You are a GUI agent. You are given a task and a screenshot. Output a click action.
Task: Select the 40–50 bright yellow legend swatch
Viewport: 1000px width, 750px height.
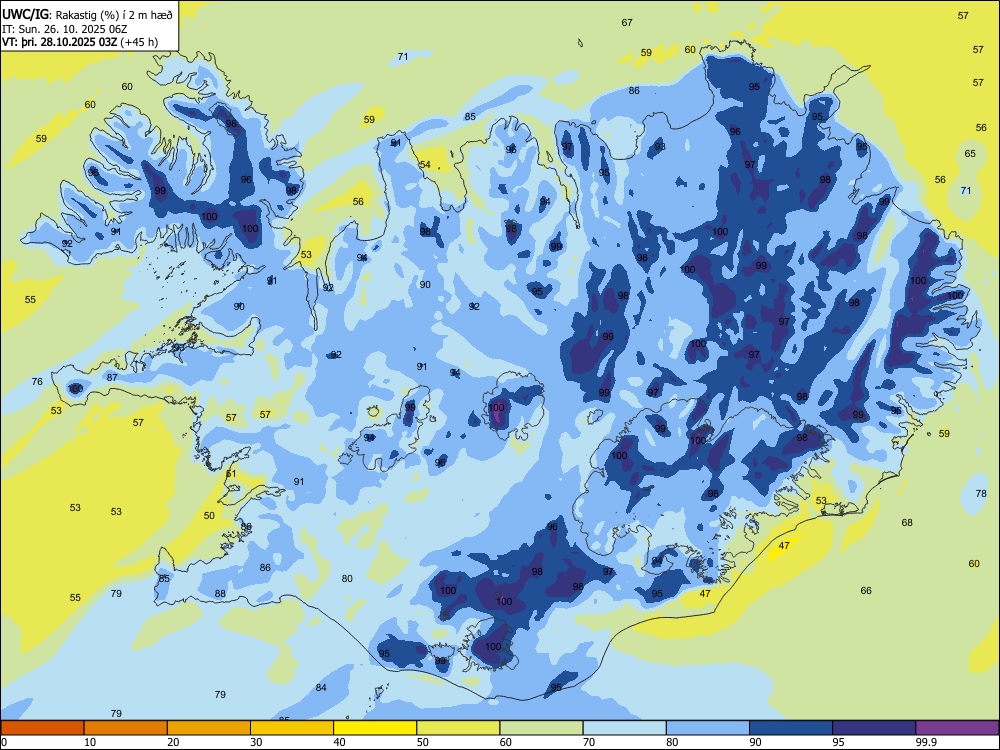pos(375,728)
